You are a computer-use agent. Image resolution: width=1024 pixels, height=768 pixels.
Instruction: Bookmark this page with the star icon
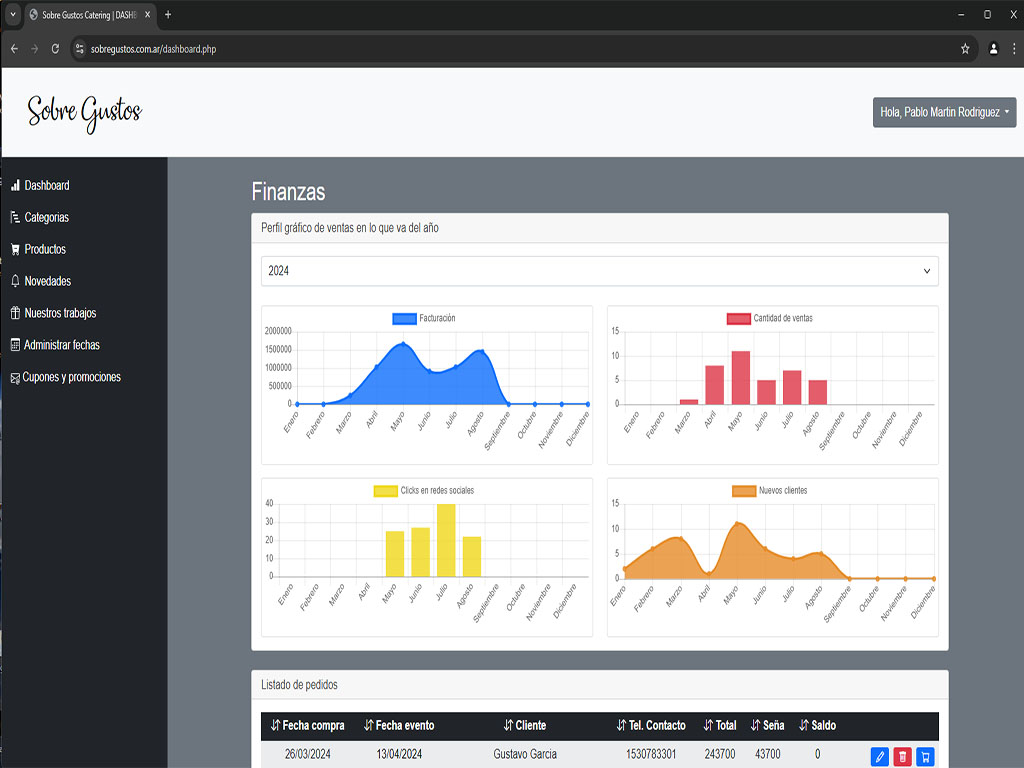pyautogui.click(x=965, y=48)
